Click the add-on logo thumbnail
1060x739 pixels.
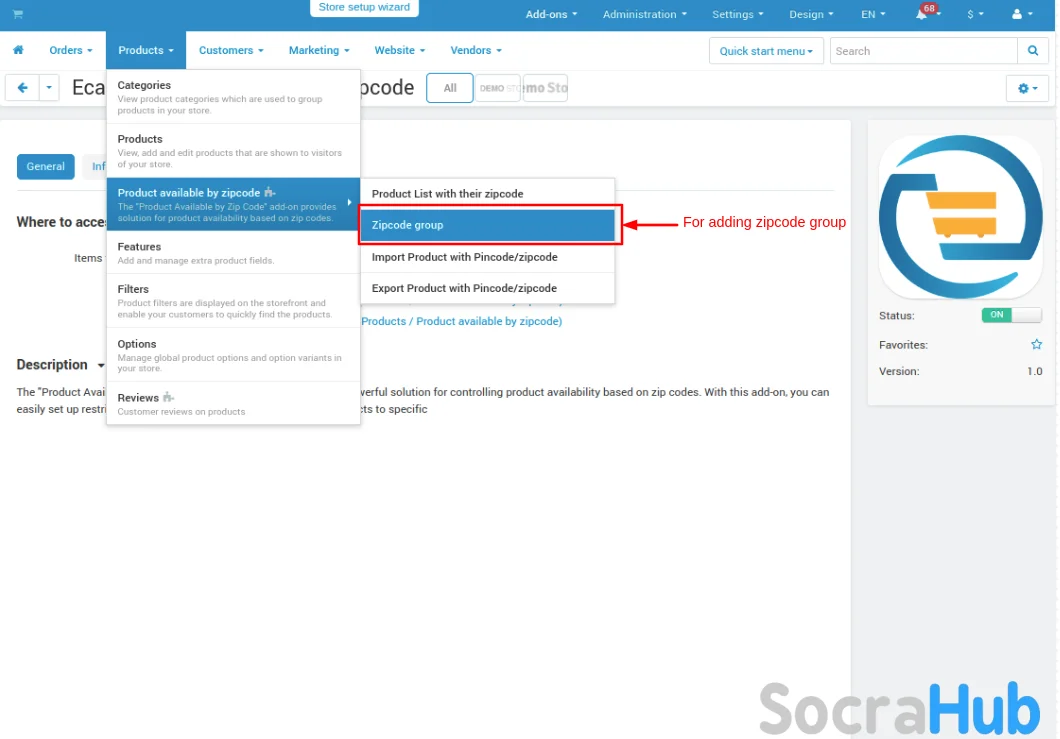pos(960,217)
